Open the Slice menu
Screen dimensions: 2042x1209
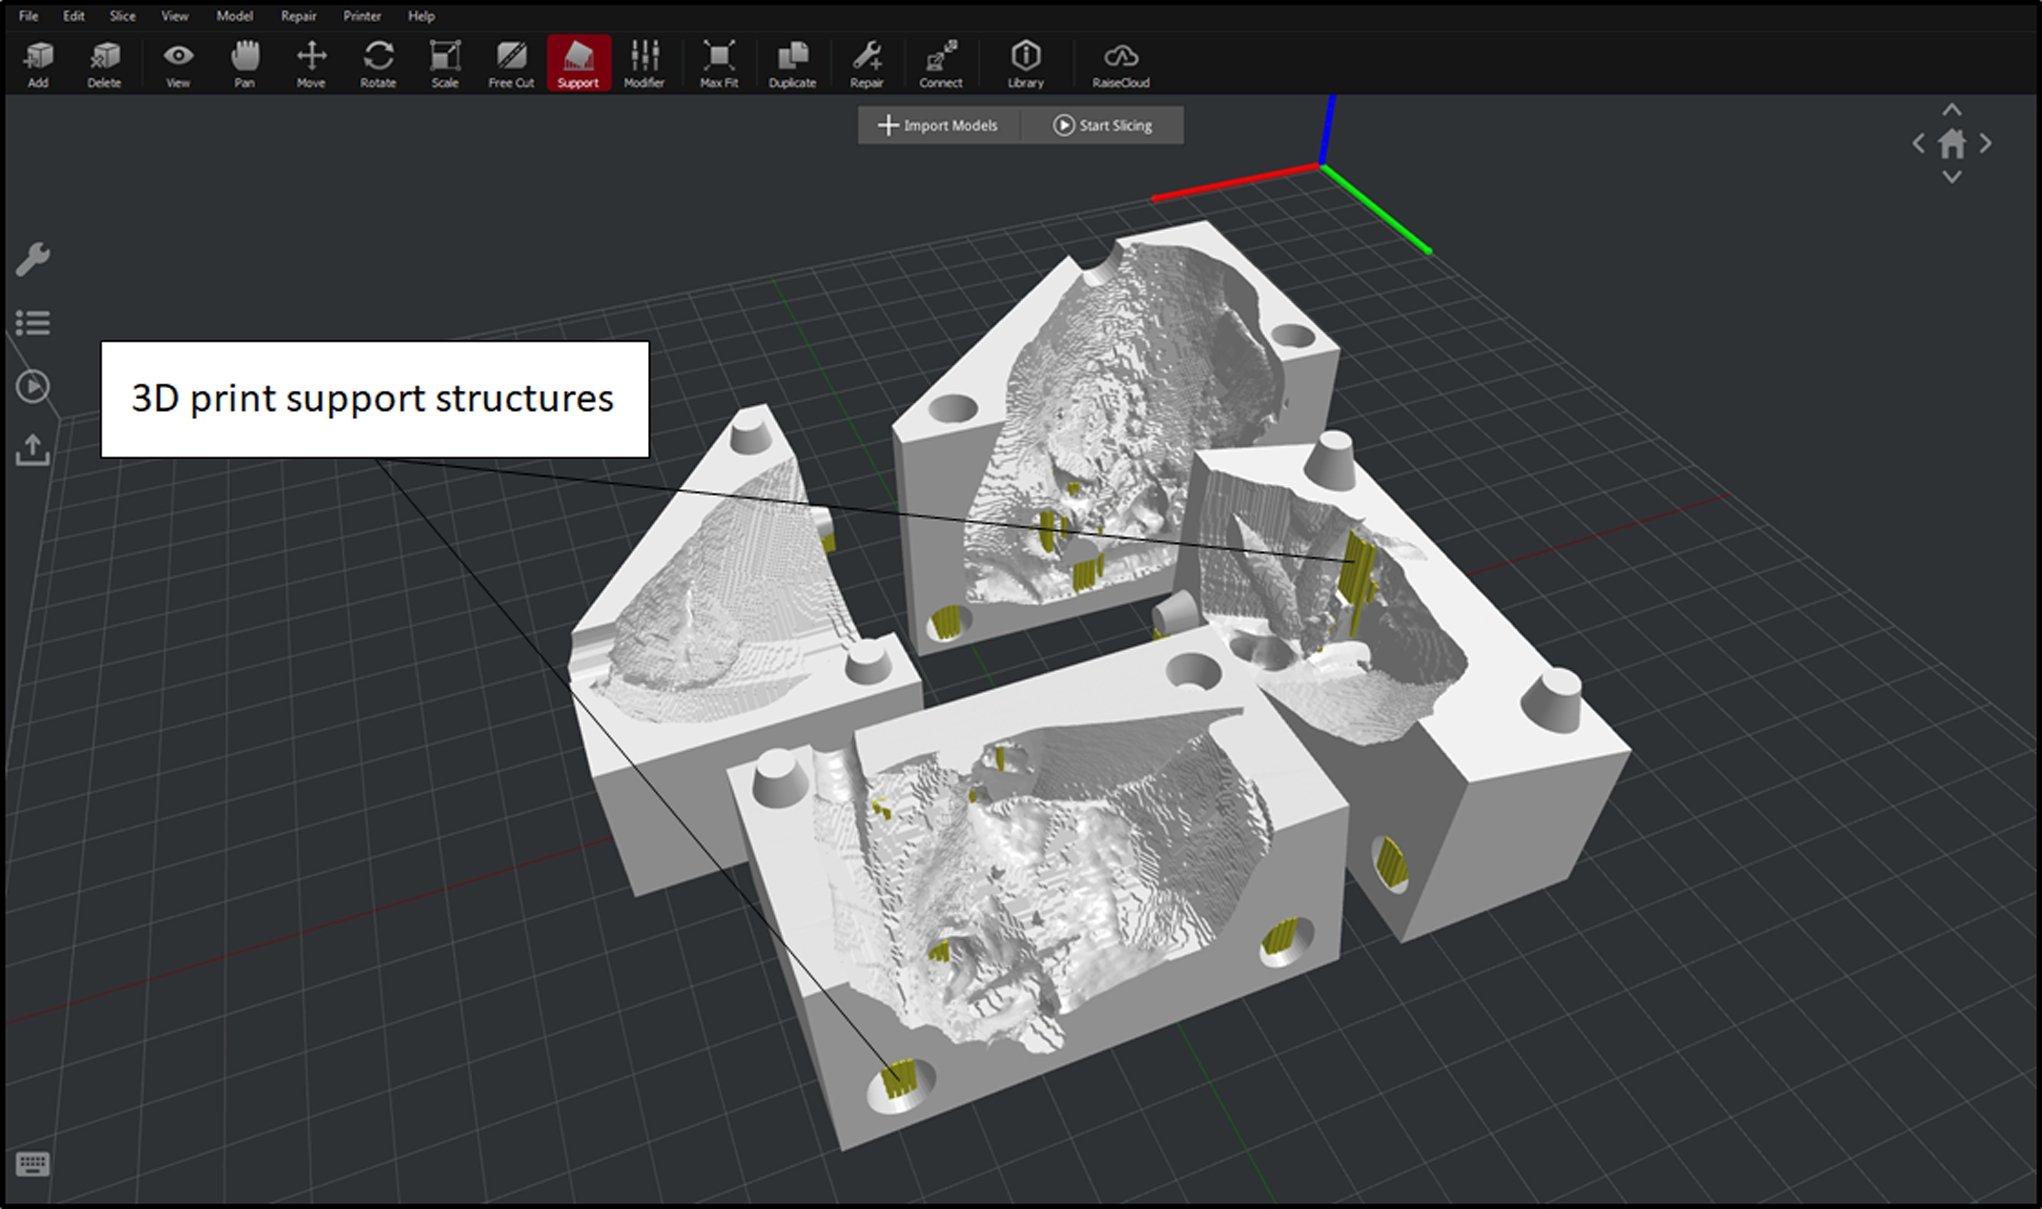[x=122, y=16]
